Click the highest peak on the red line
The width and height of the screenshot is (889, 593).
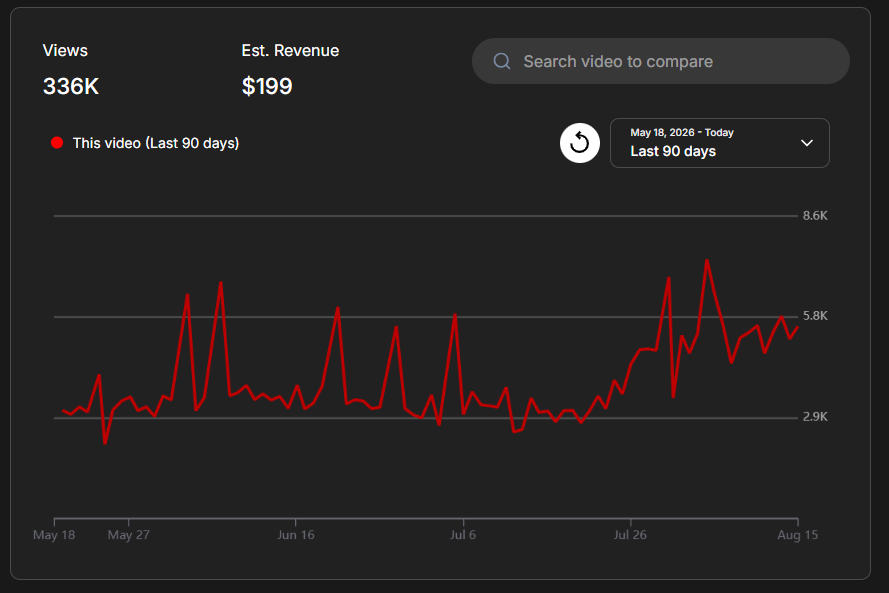coord(707,261)
